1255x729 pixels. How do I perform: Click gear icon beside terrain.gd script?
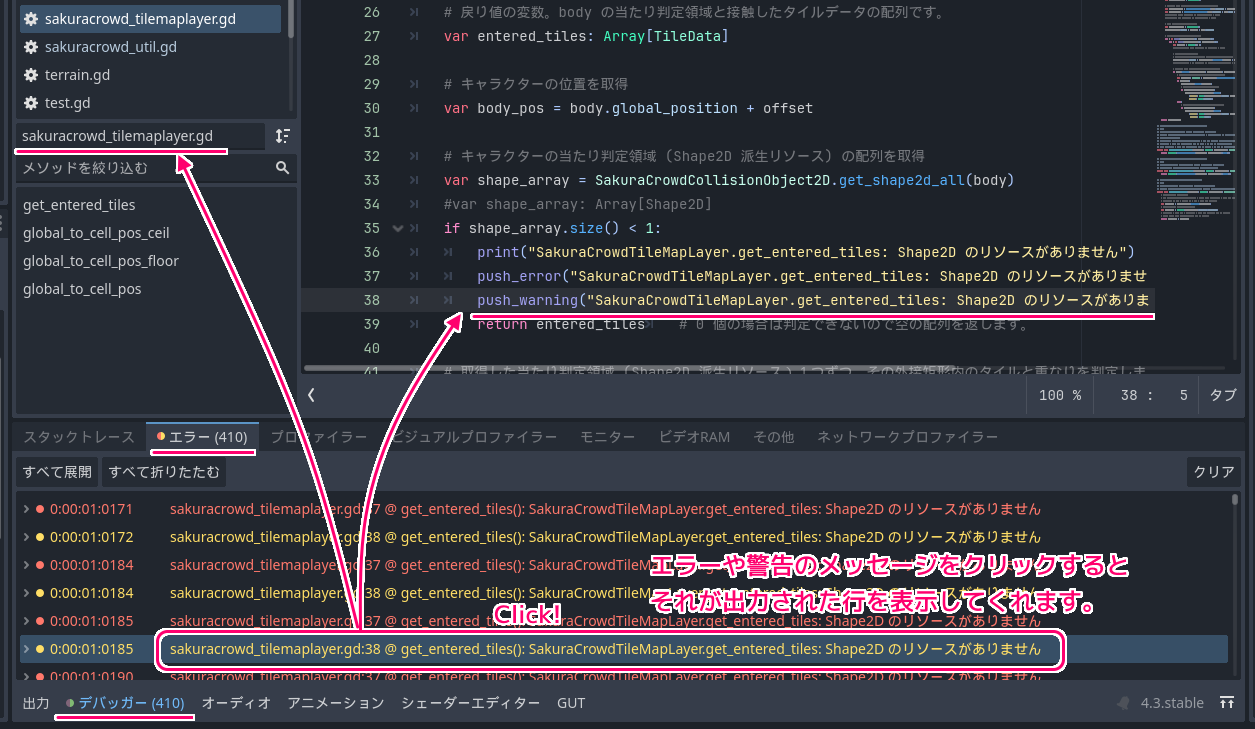pyautogui.click(x=31, y=75)
